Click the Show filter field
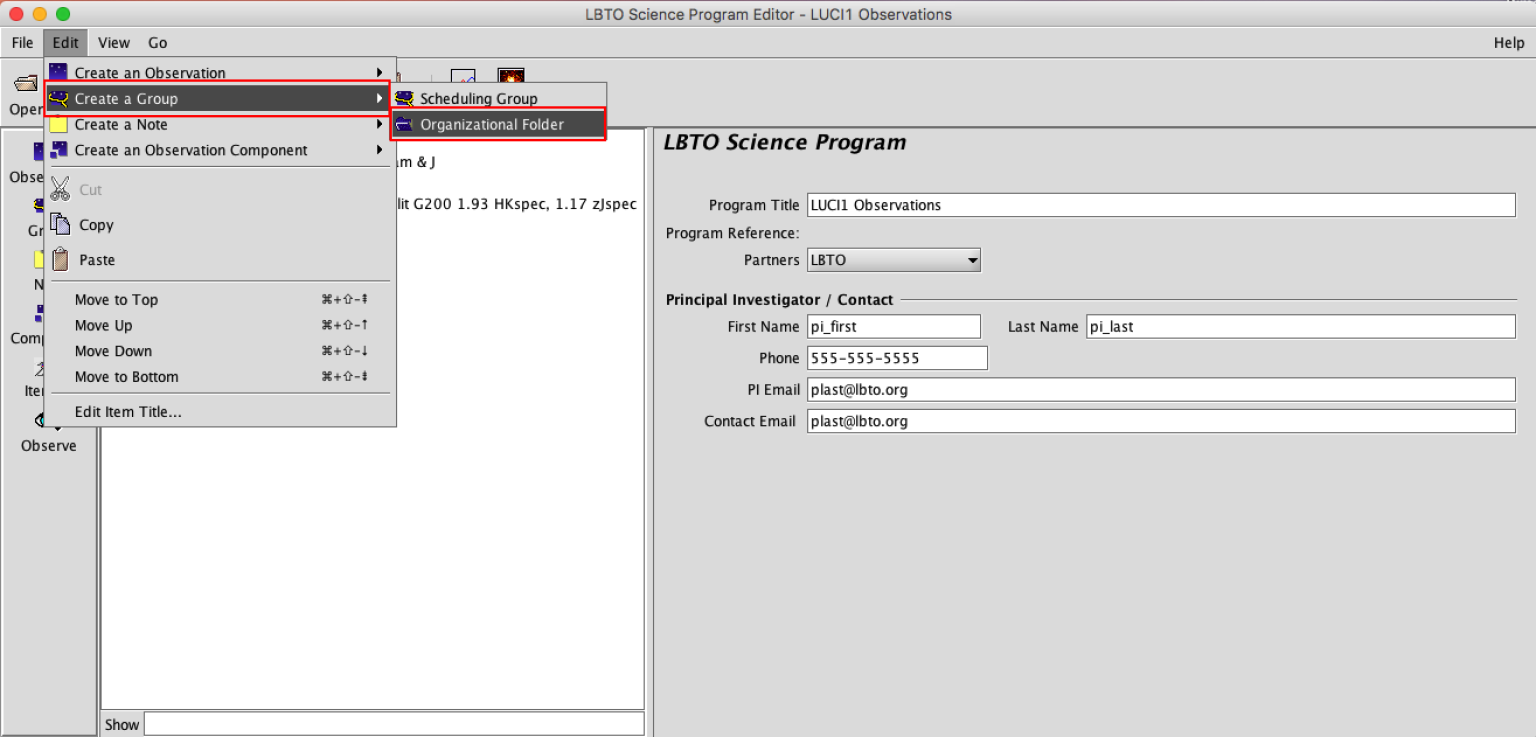 (394, 724)
